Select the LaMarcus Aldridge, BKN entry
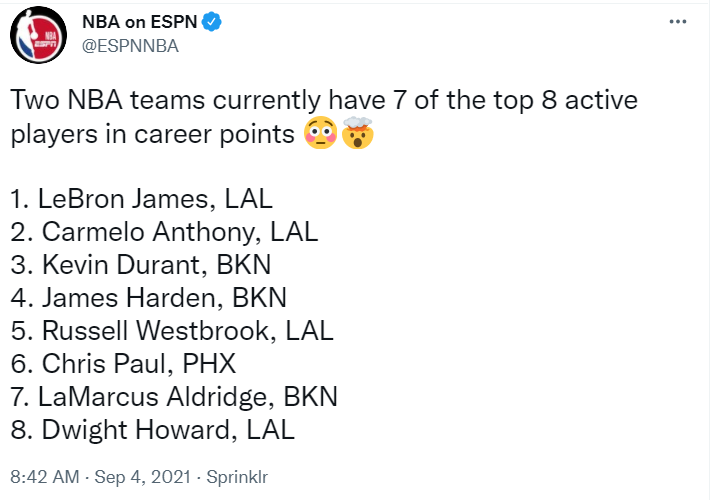 click(174, 397)
